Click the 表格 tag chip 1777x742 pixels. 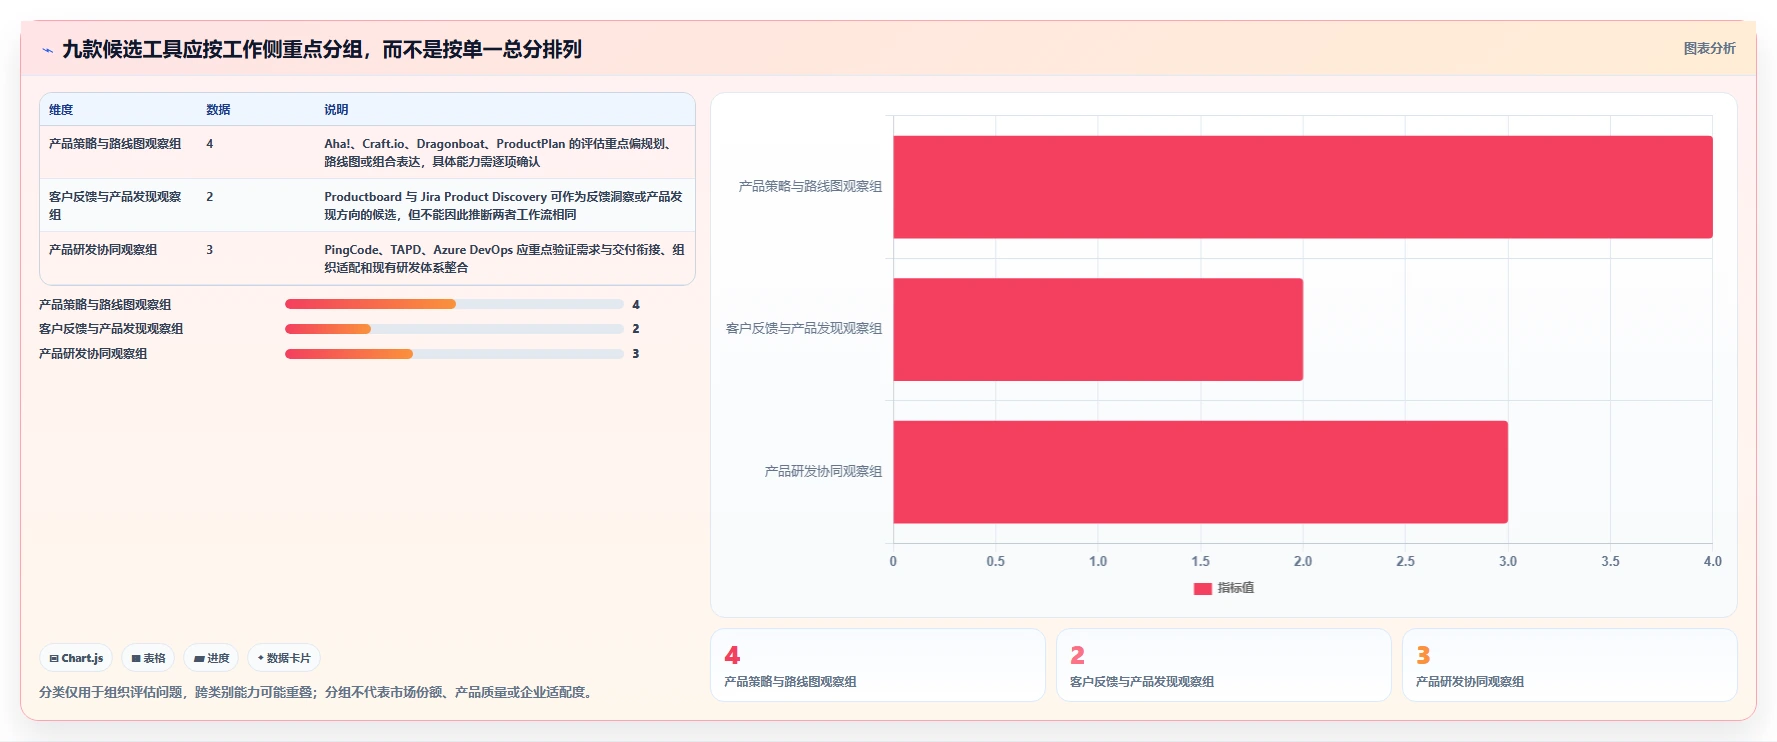pos(148,658)
